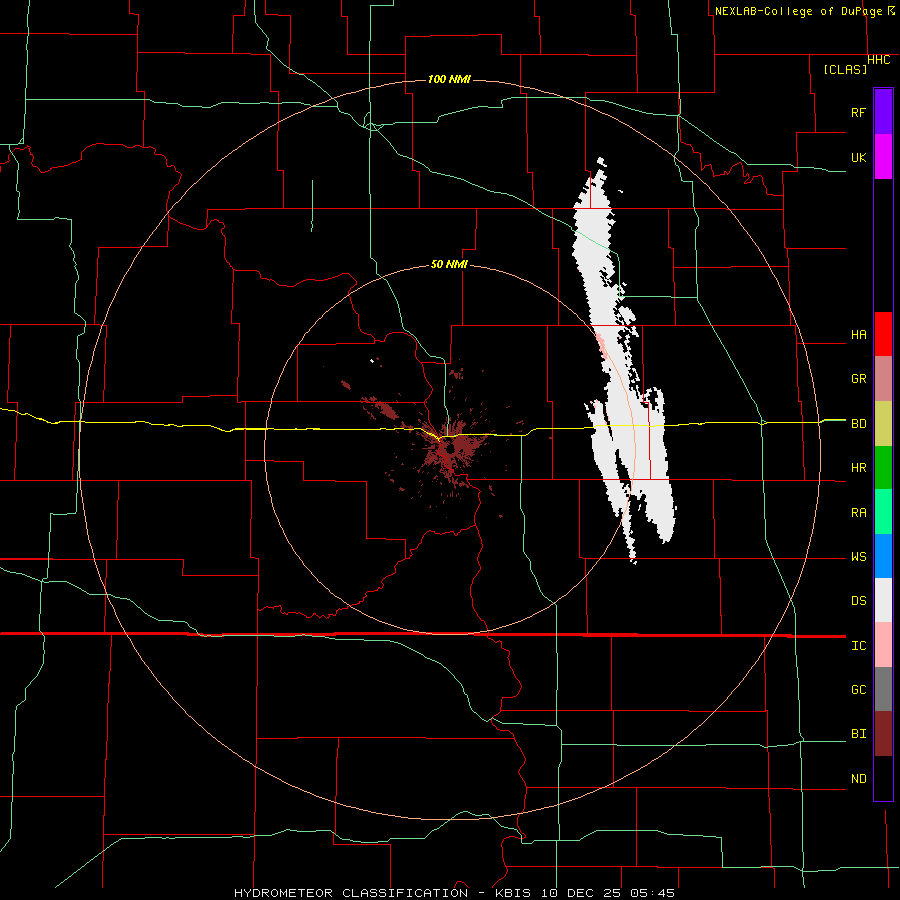Click the HA legend label
The image size is (900, 900).
click(858, 335)
